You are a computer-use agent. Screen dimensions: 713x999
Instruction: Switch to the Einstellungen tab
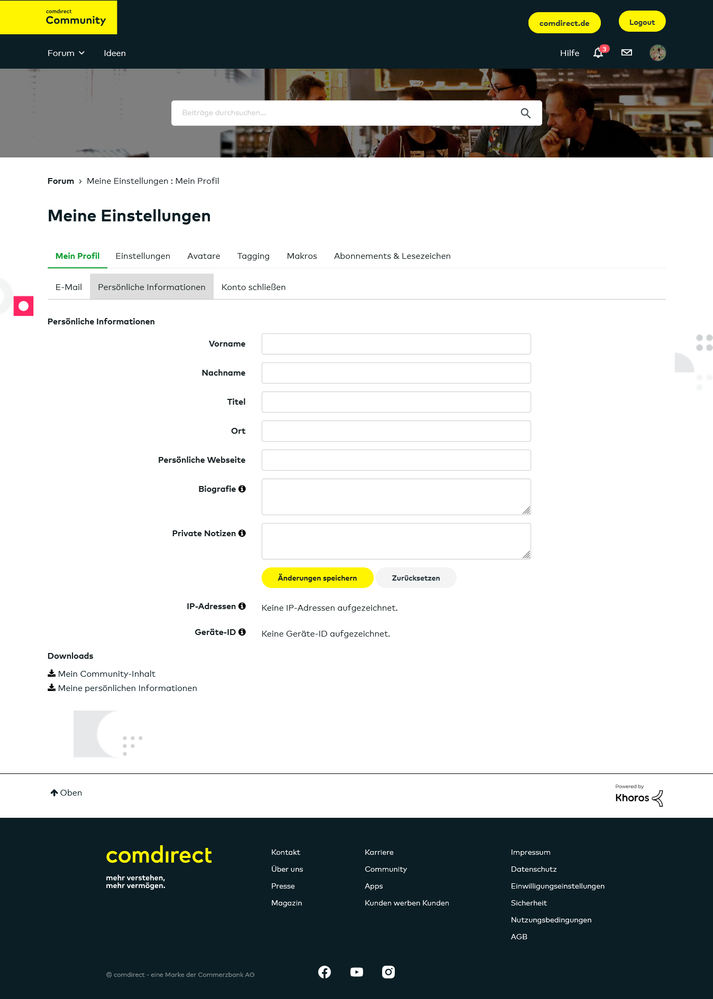[x=143, y=255]
